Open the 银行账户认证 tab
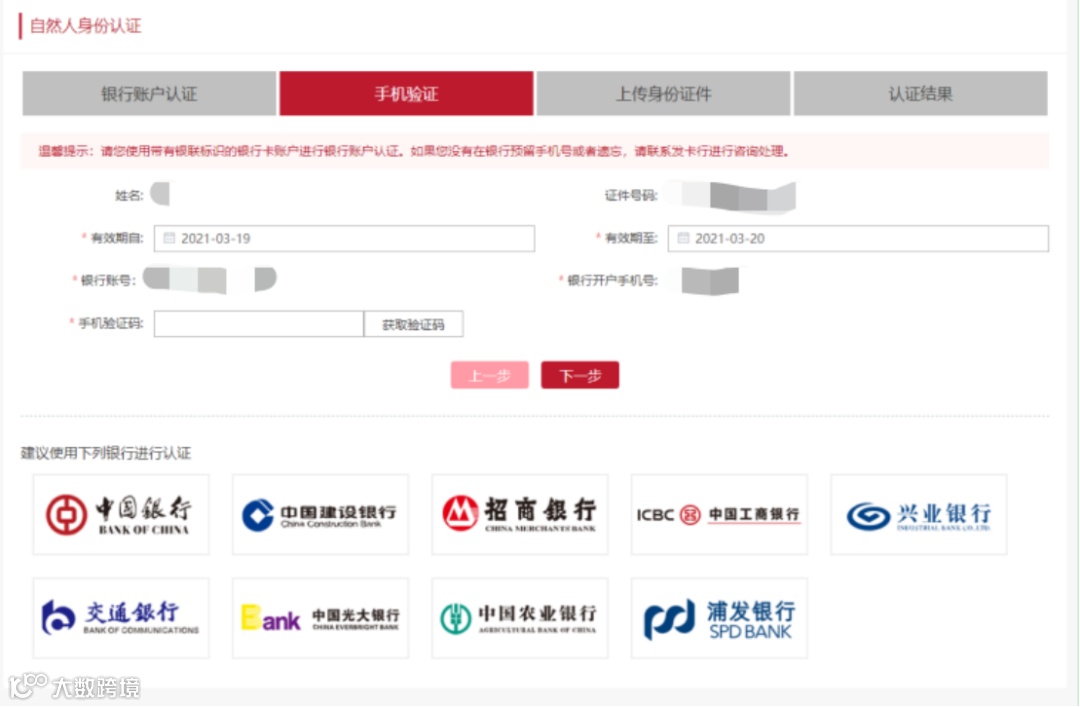Viewport: 1080px width, 707px height. click(149, 94)
